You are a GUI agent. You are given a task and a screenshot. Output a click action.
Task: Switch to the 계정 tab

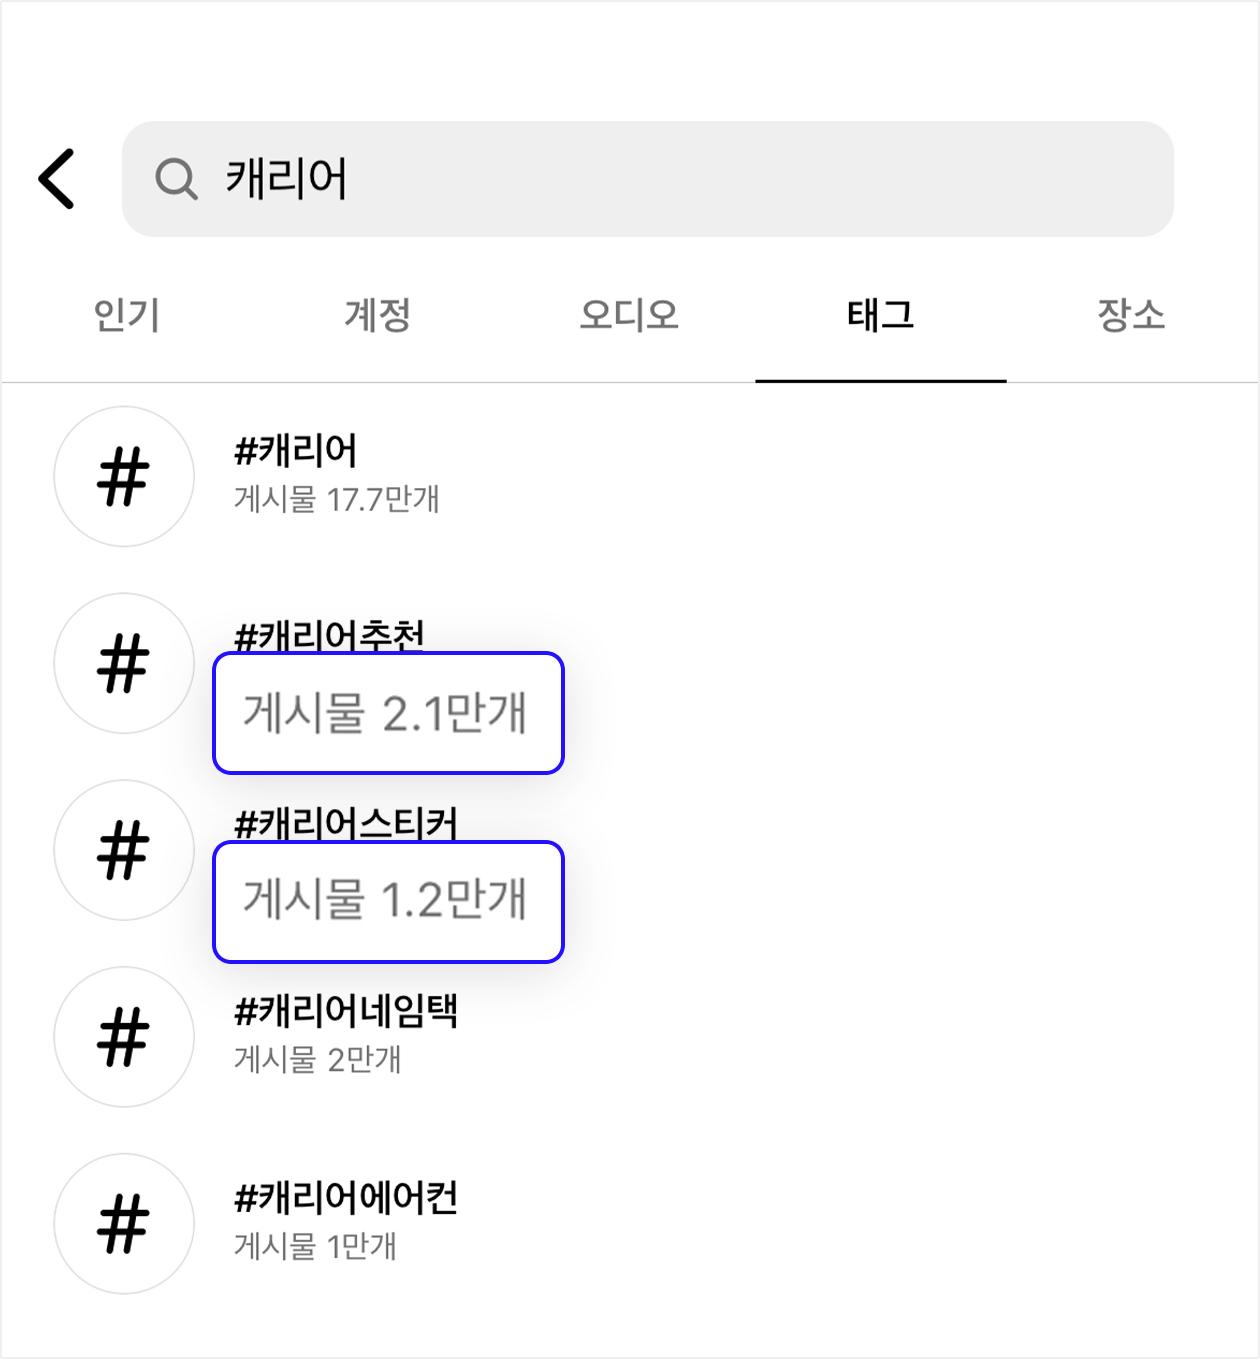378,316
